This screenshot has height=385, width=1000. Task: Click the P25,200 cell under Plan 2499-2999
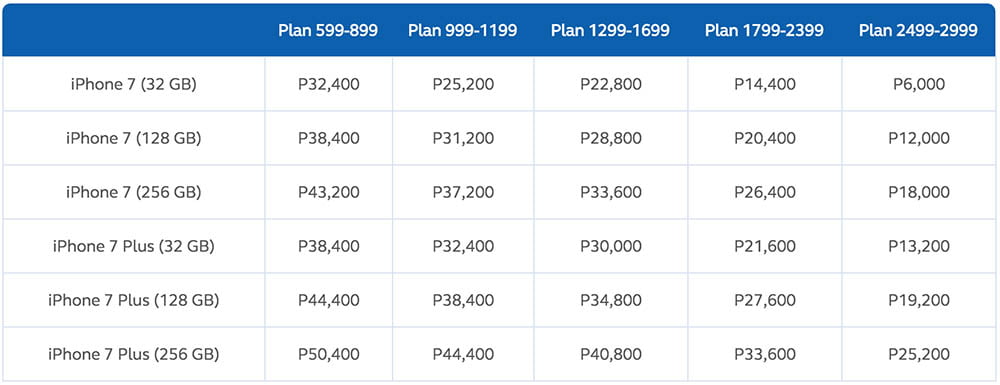918,354
